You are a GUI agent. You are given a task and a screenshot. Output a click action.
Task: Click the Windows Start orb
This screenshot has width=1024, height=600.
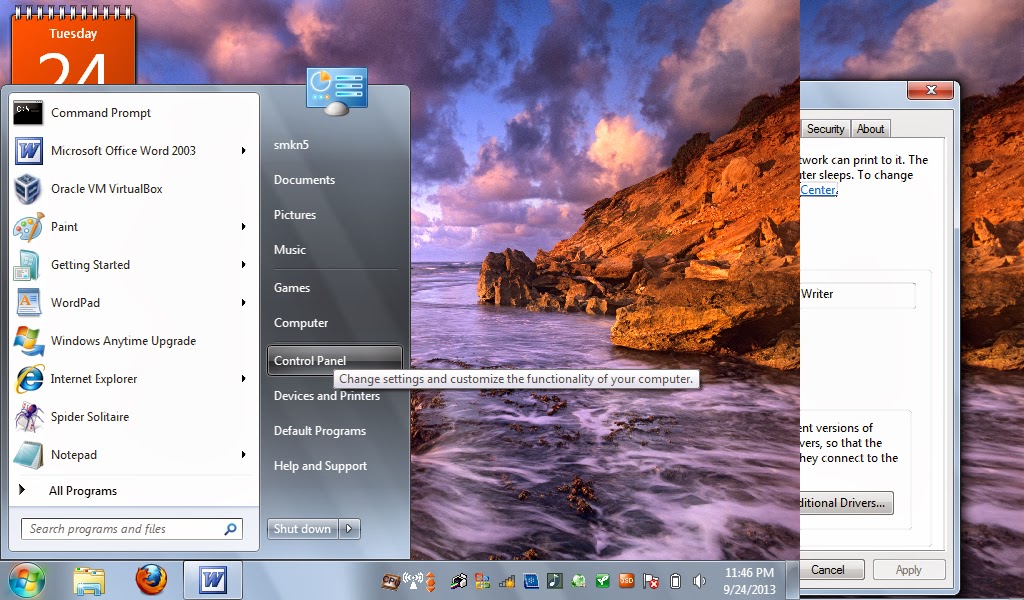click(26, 580)
